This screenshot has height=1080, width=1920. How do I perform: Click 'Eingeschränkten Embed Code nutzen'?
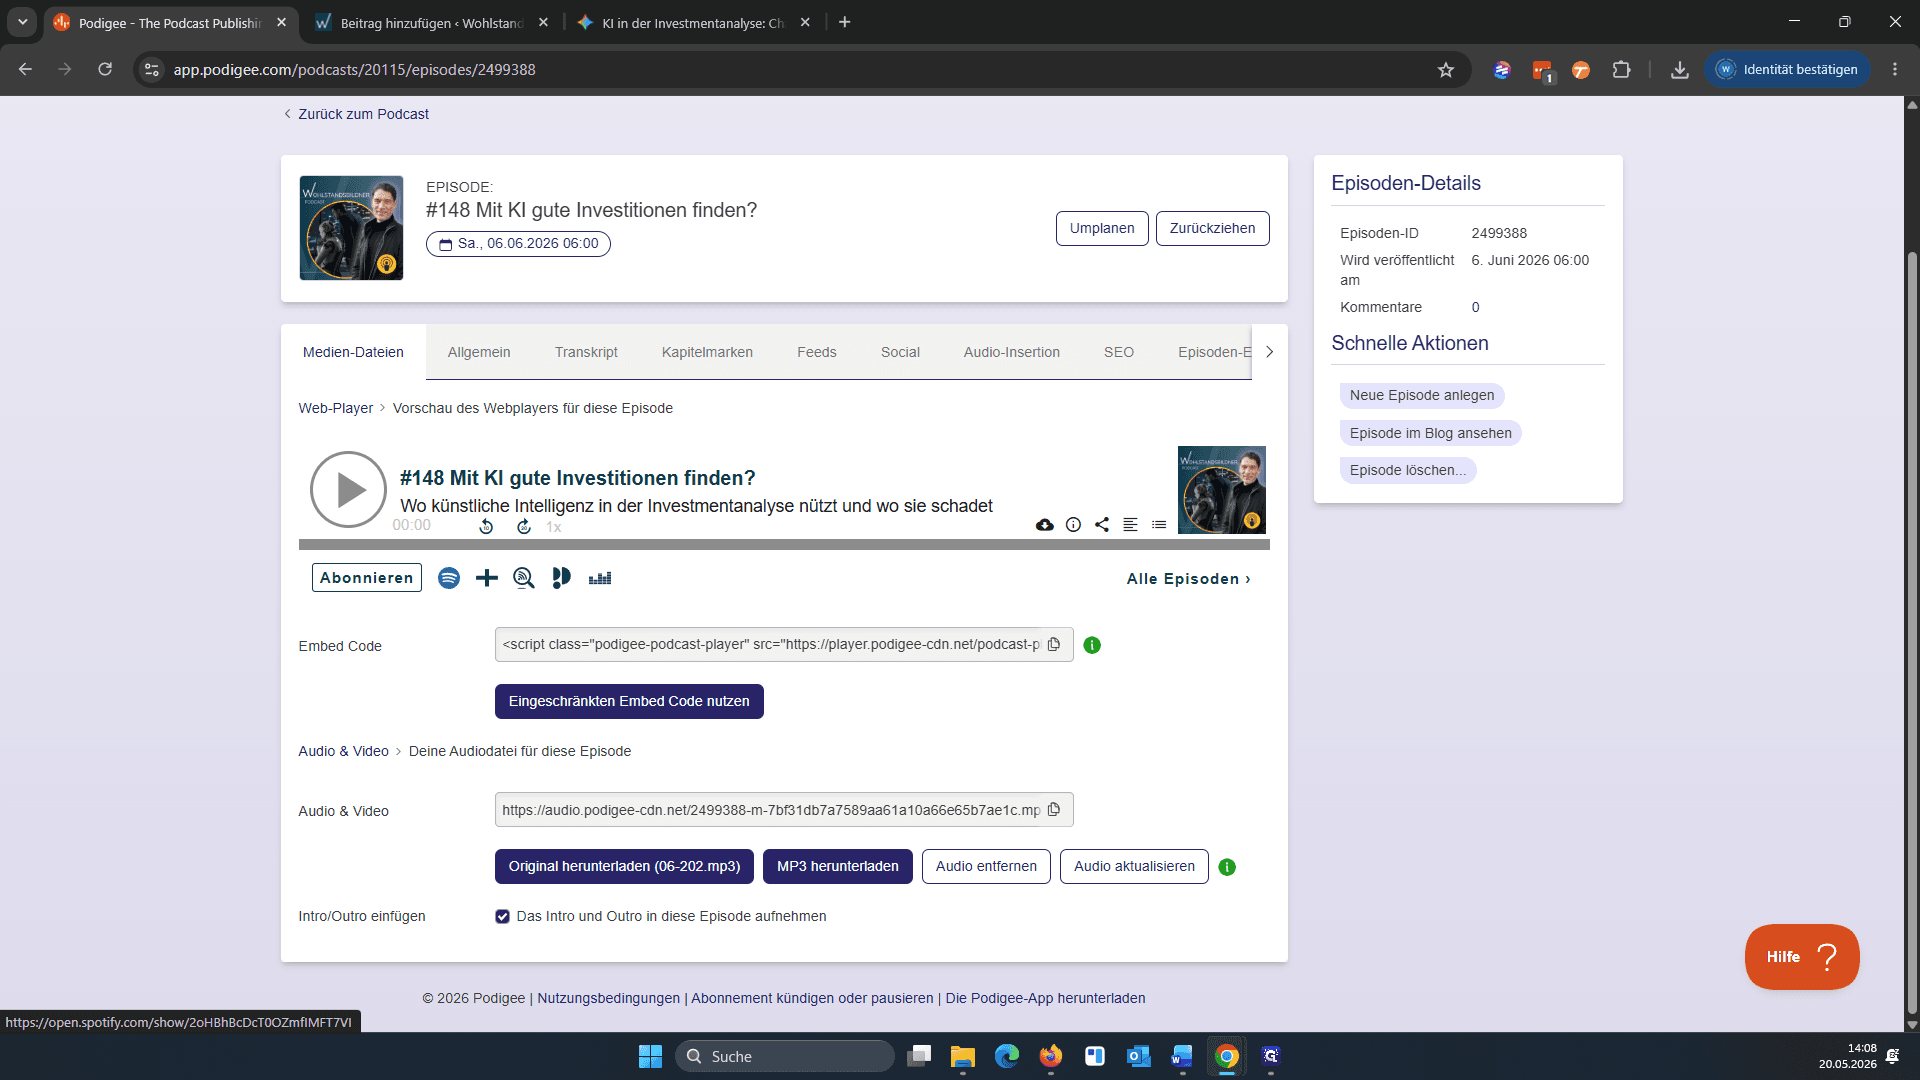[x=629, y=701]
